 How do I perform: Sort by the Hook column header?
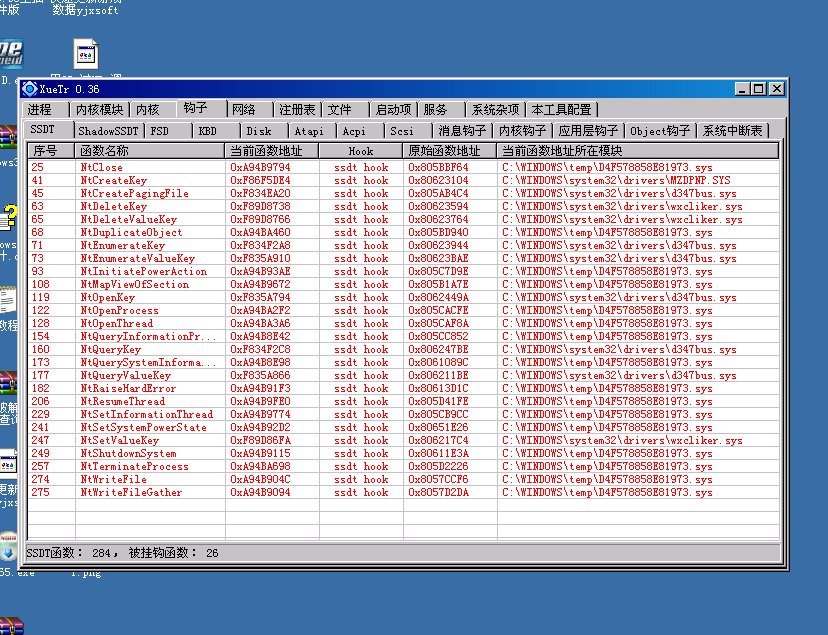(x=361, y=151)
